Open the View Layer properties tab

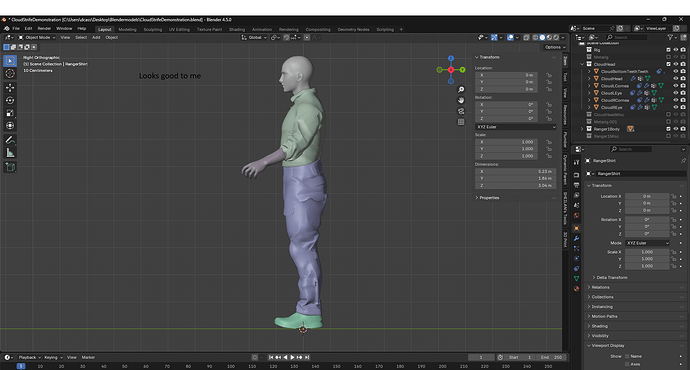click(x=576, y=195)
